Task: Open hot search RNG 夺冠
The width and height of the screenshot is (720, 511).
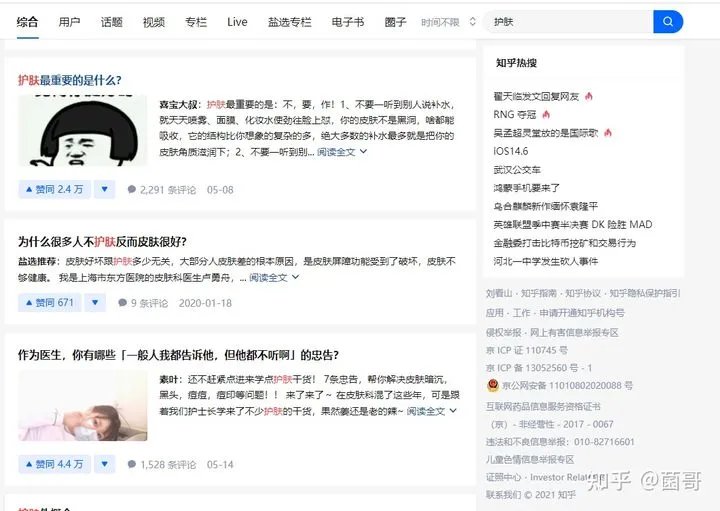Action: pos(515,114)
